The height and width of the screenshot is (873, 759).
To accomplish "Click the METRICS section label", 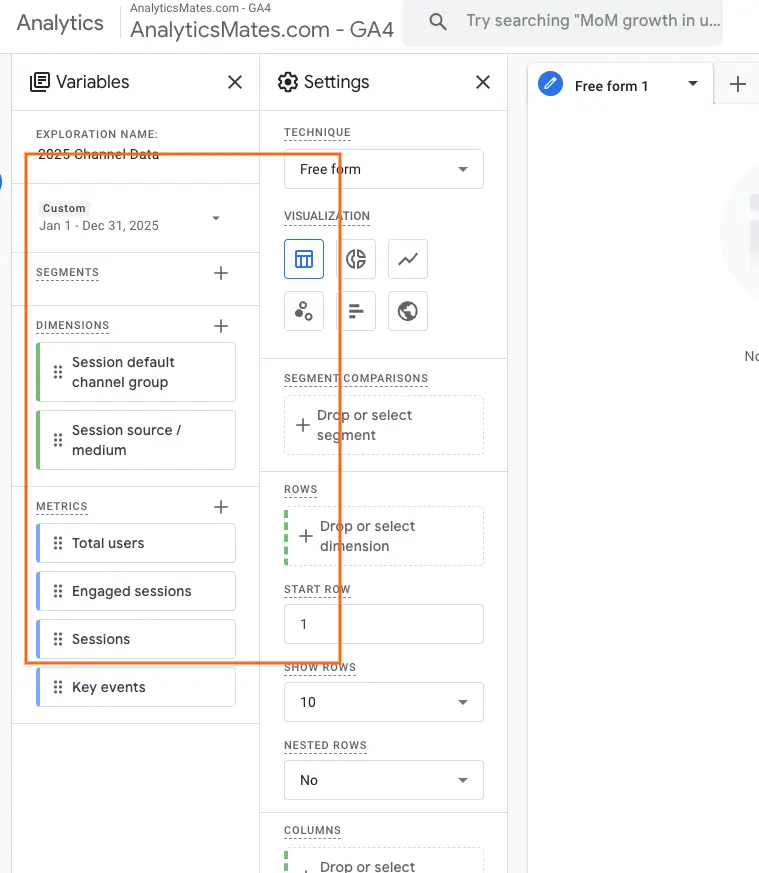I will [62, 506].
